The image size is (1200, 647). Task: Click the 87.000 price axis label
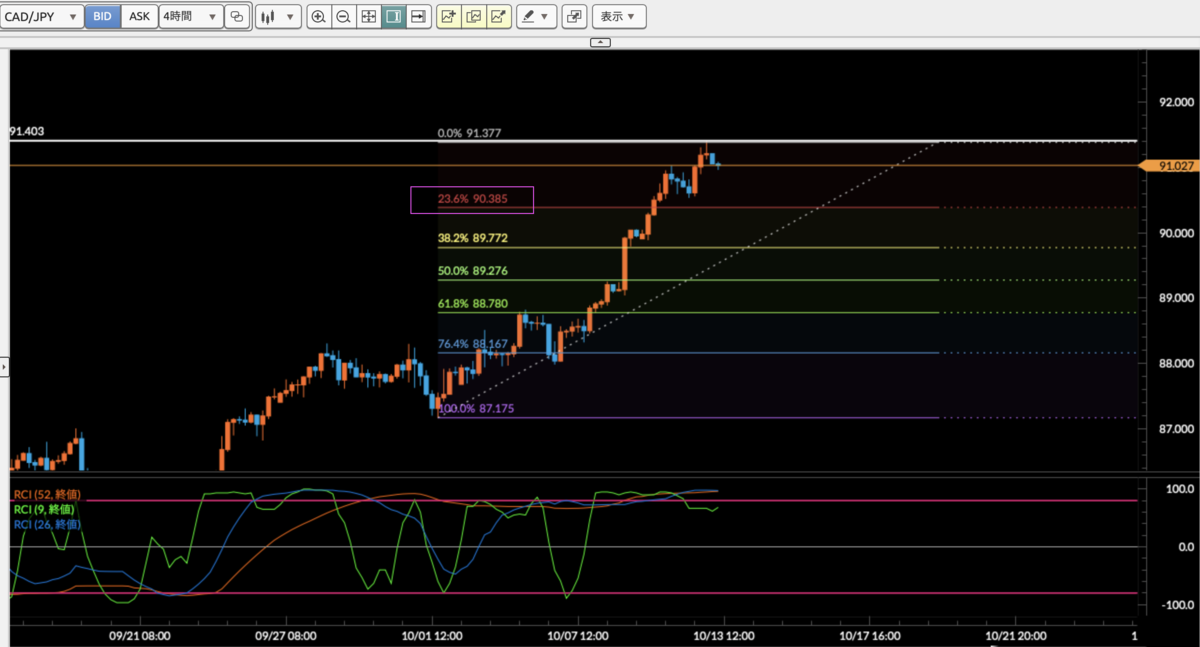tap(1176, 428)
